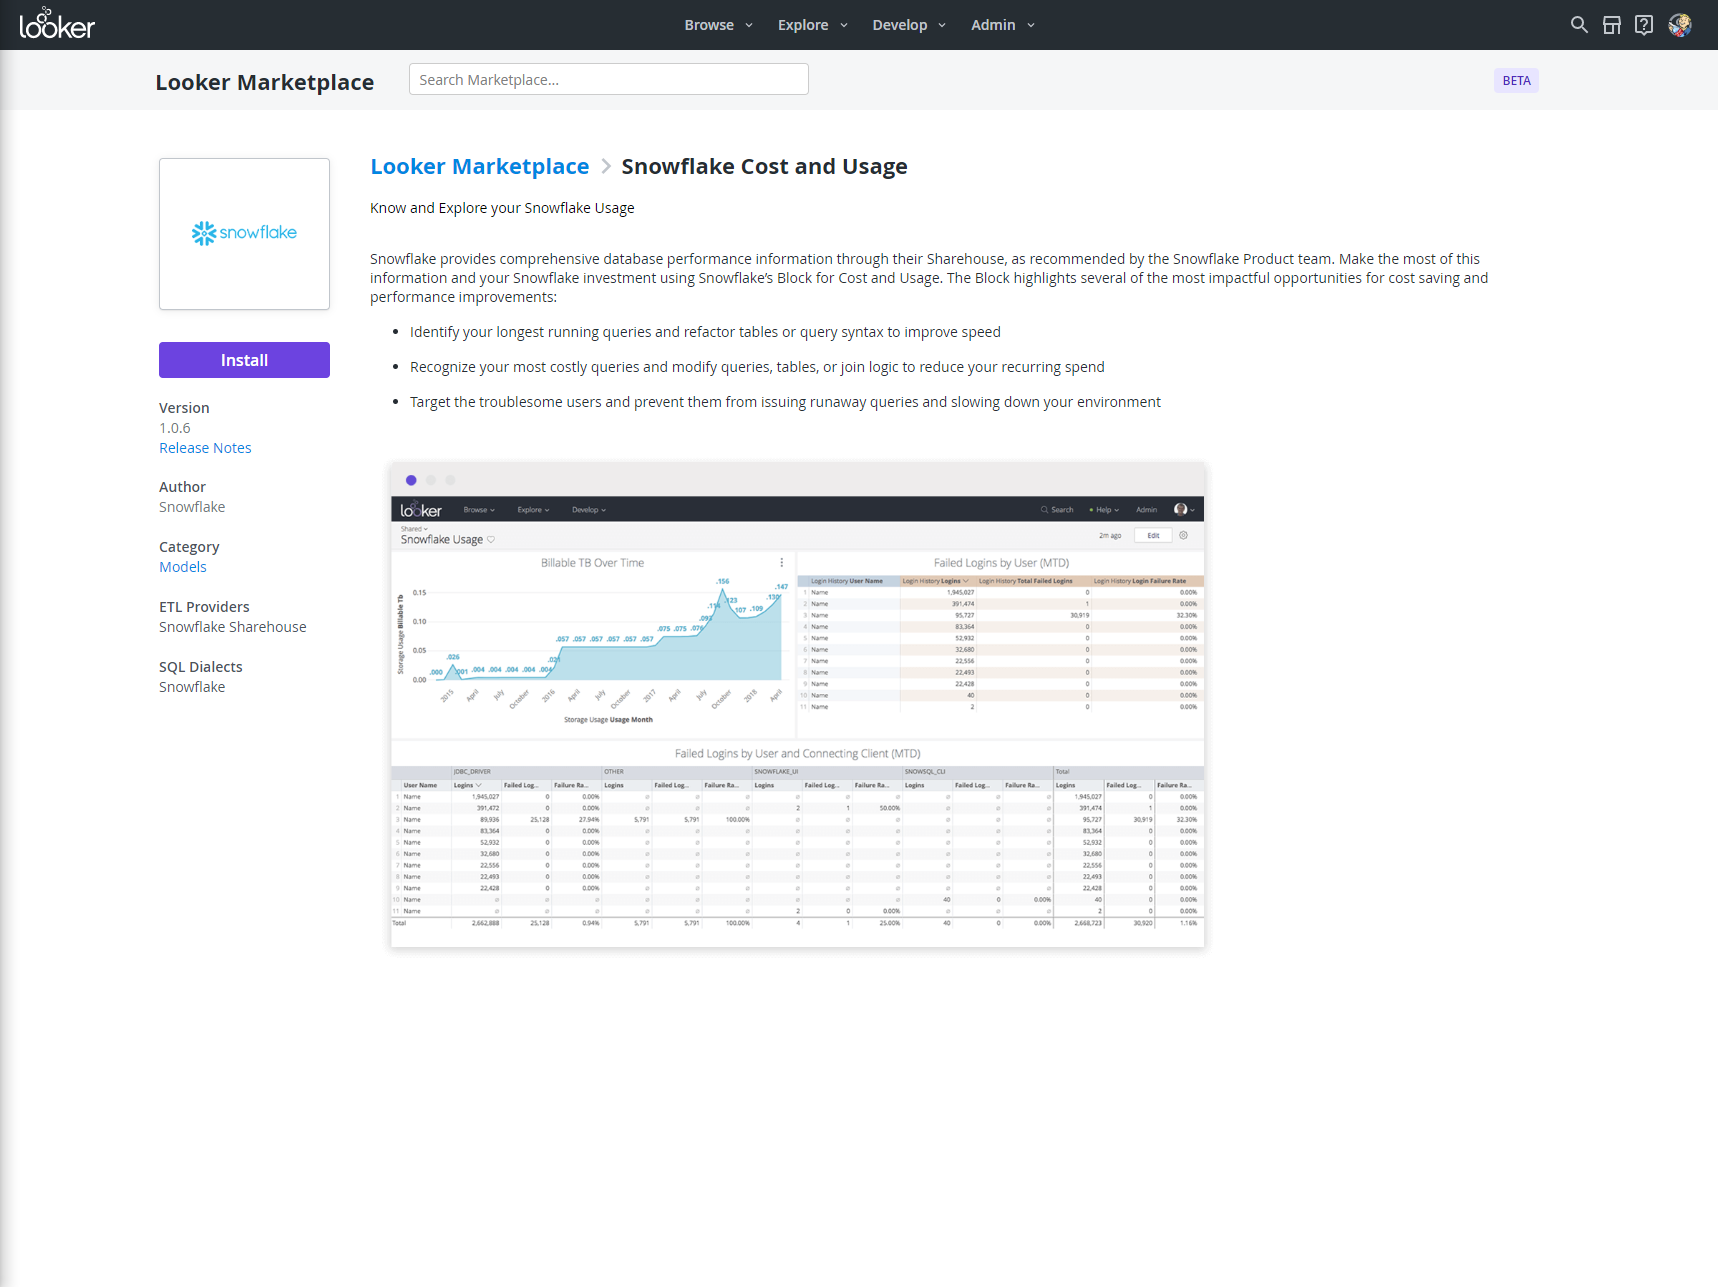
Task: Click the Marketplace storefront icon
Action: tap(1611, 24)
